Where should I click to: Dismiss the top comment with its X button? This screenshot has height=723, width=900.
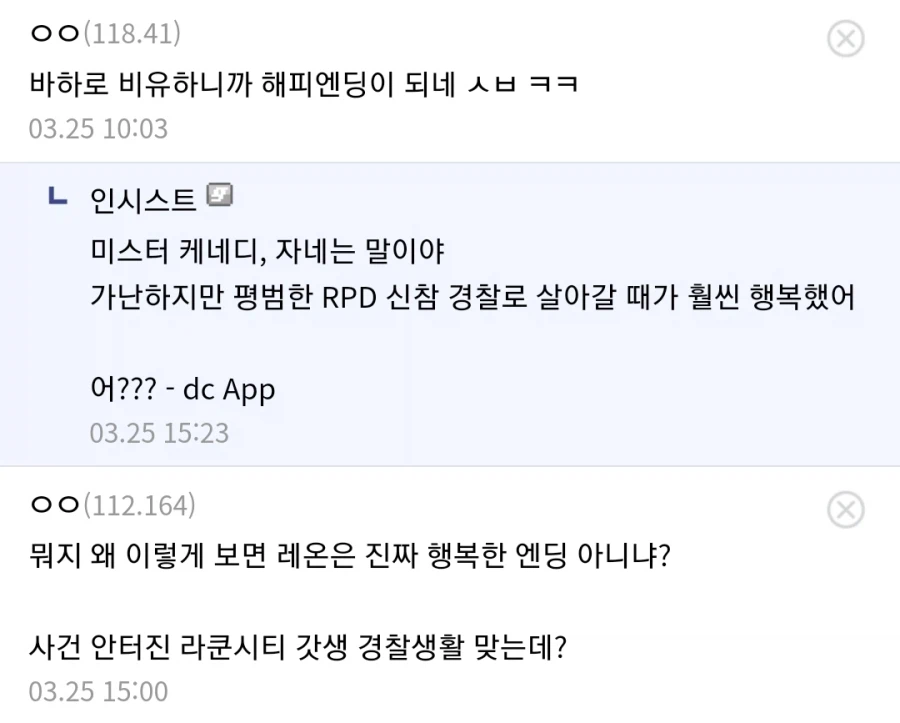(847, 39)
